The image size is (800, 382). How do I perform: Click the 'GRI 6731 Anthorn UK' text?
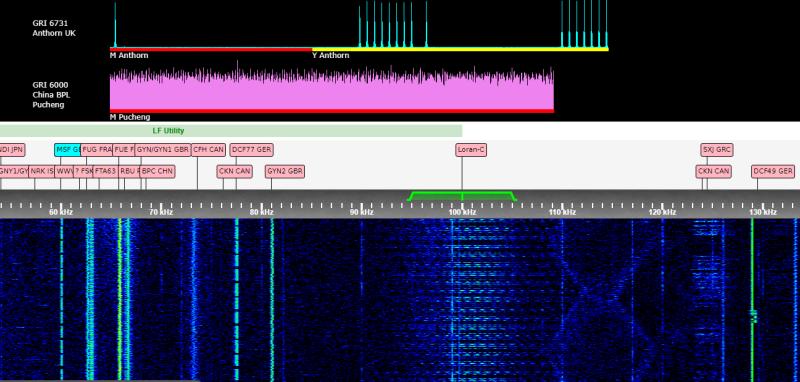click(x=54, y=28)
